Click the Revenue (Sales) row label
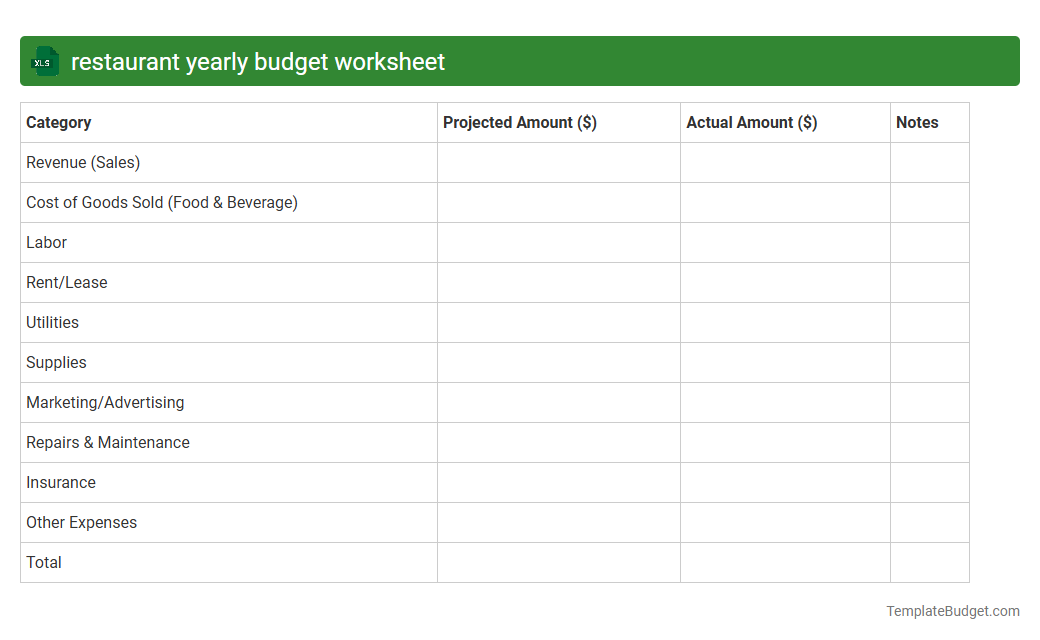The width and height of the screenshot is (1040, 640). coord(83,162)
